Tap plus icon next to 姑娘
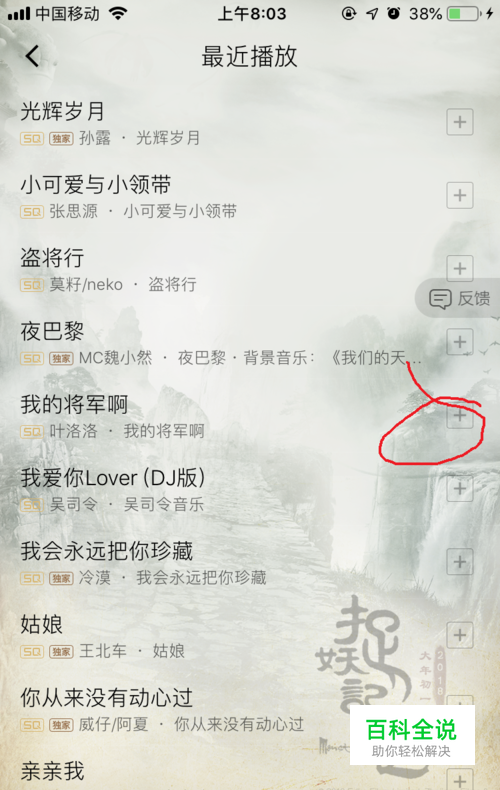This screenshot has height=790, width=500. [x=460, y=635]
